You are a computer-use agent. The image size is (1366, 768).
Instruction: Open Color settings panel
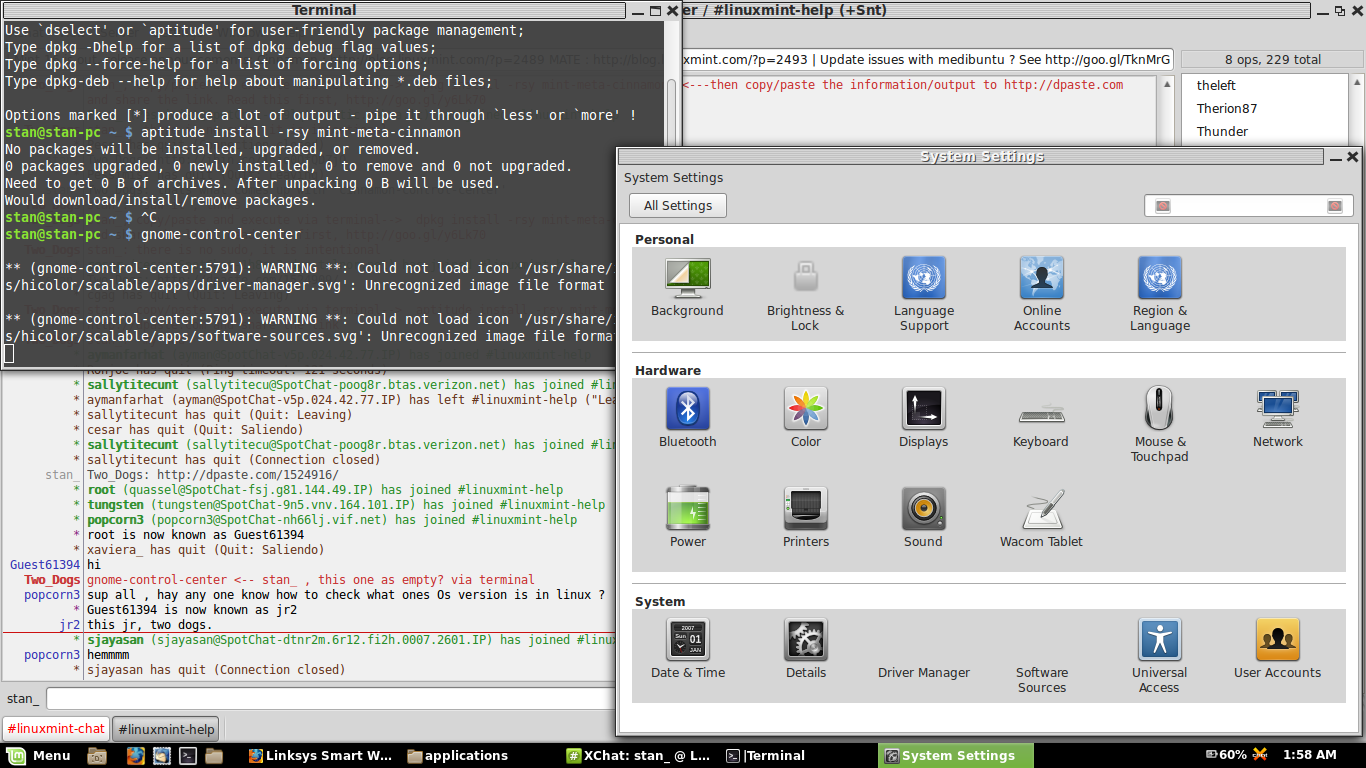click(805, 418)
